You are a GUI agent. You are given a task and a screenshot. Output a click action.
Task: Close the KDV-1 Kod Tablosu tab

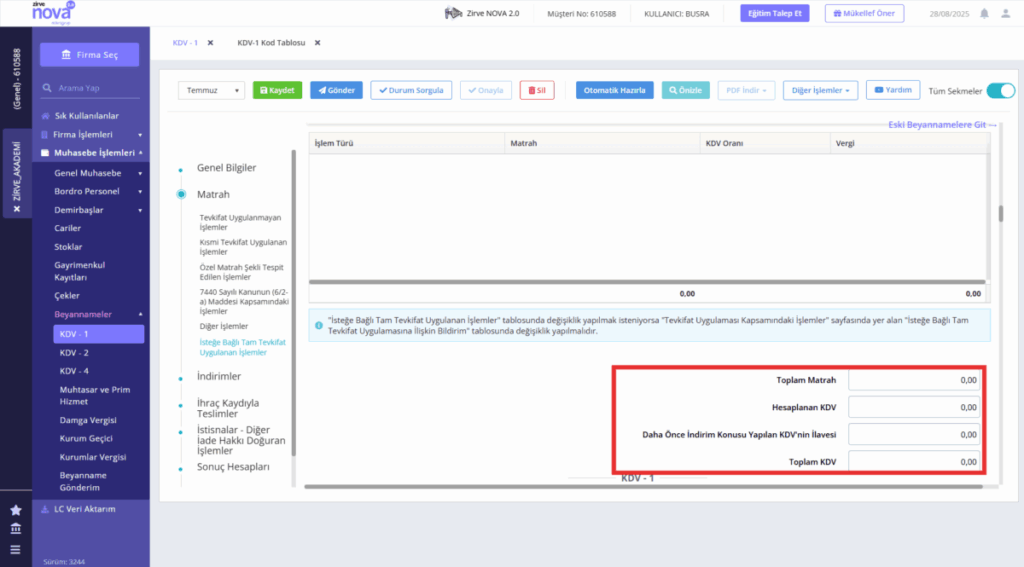coord(317,43)
